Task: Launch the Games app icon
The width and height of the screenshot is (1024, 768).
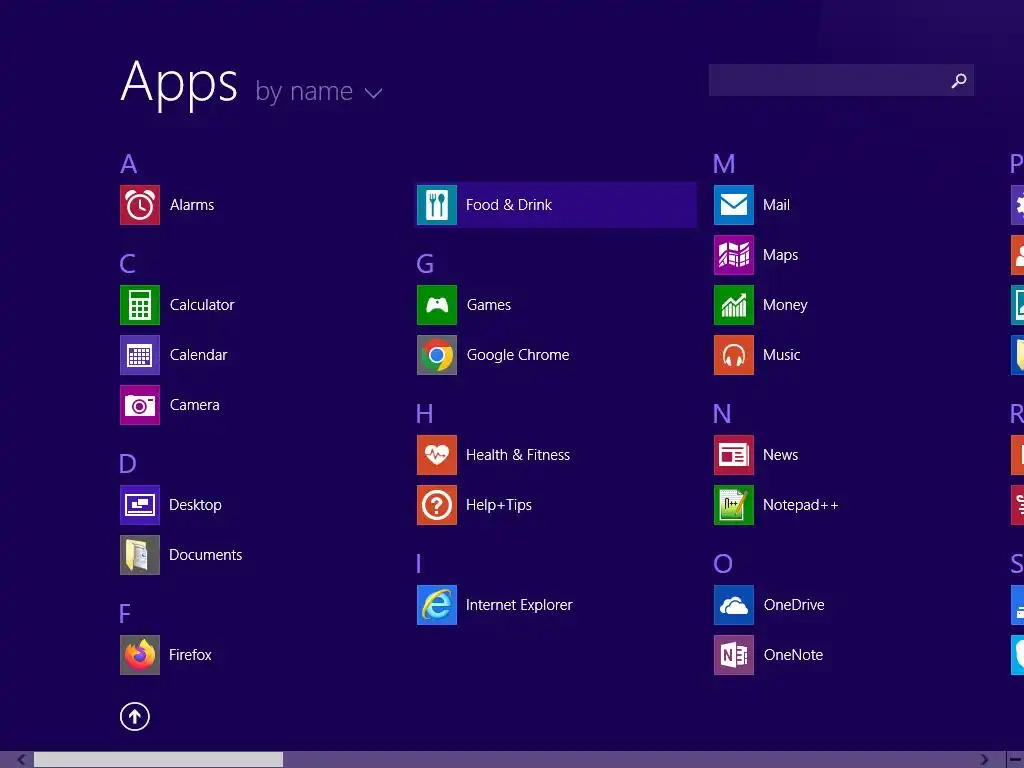Action: click(x=437, y=305)
